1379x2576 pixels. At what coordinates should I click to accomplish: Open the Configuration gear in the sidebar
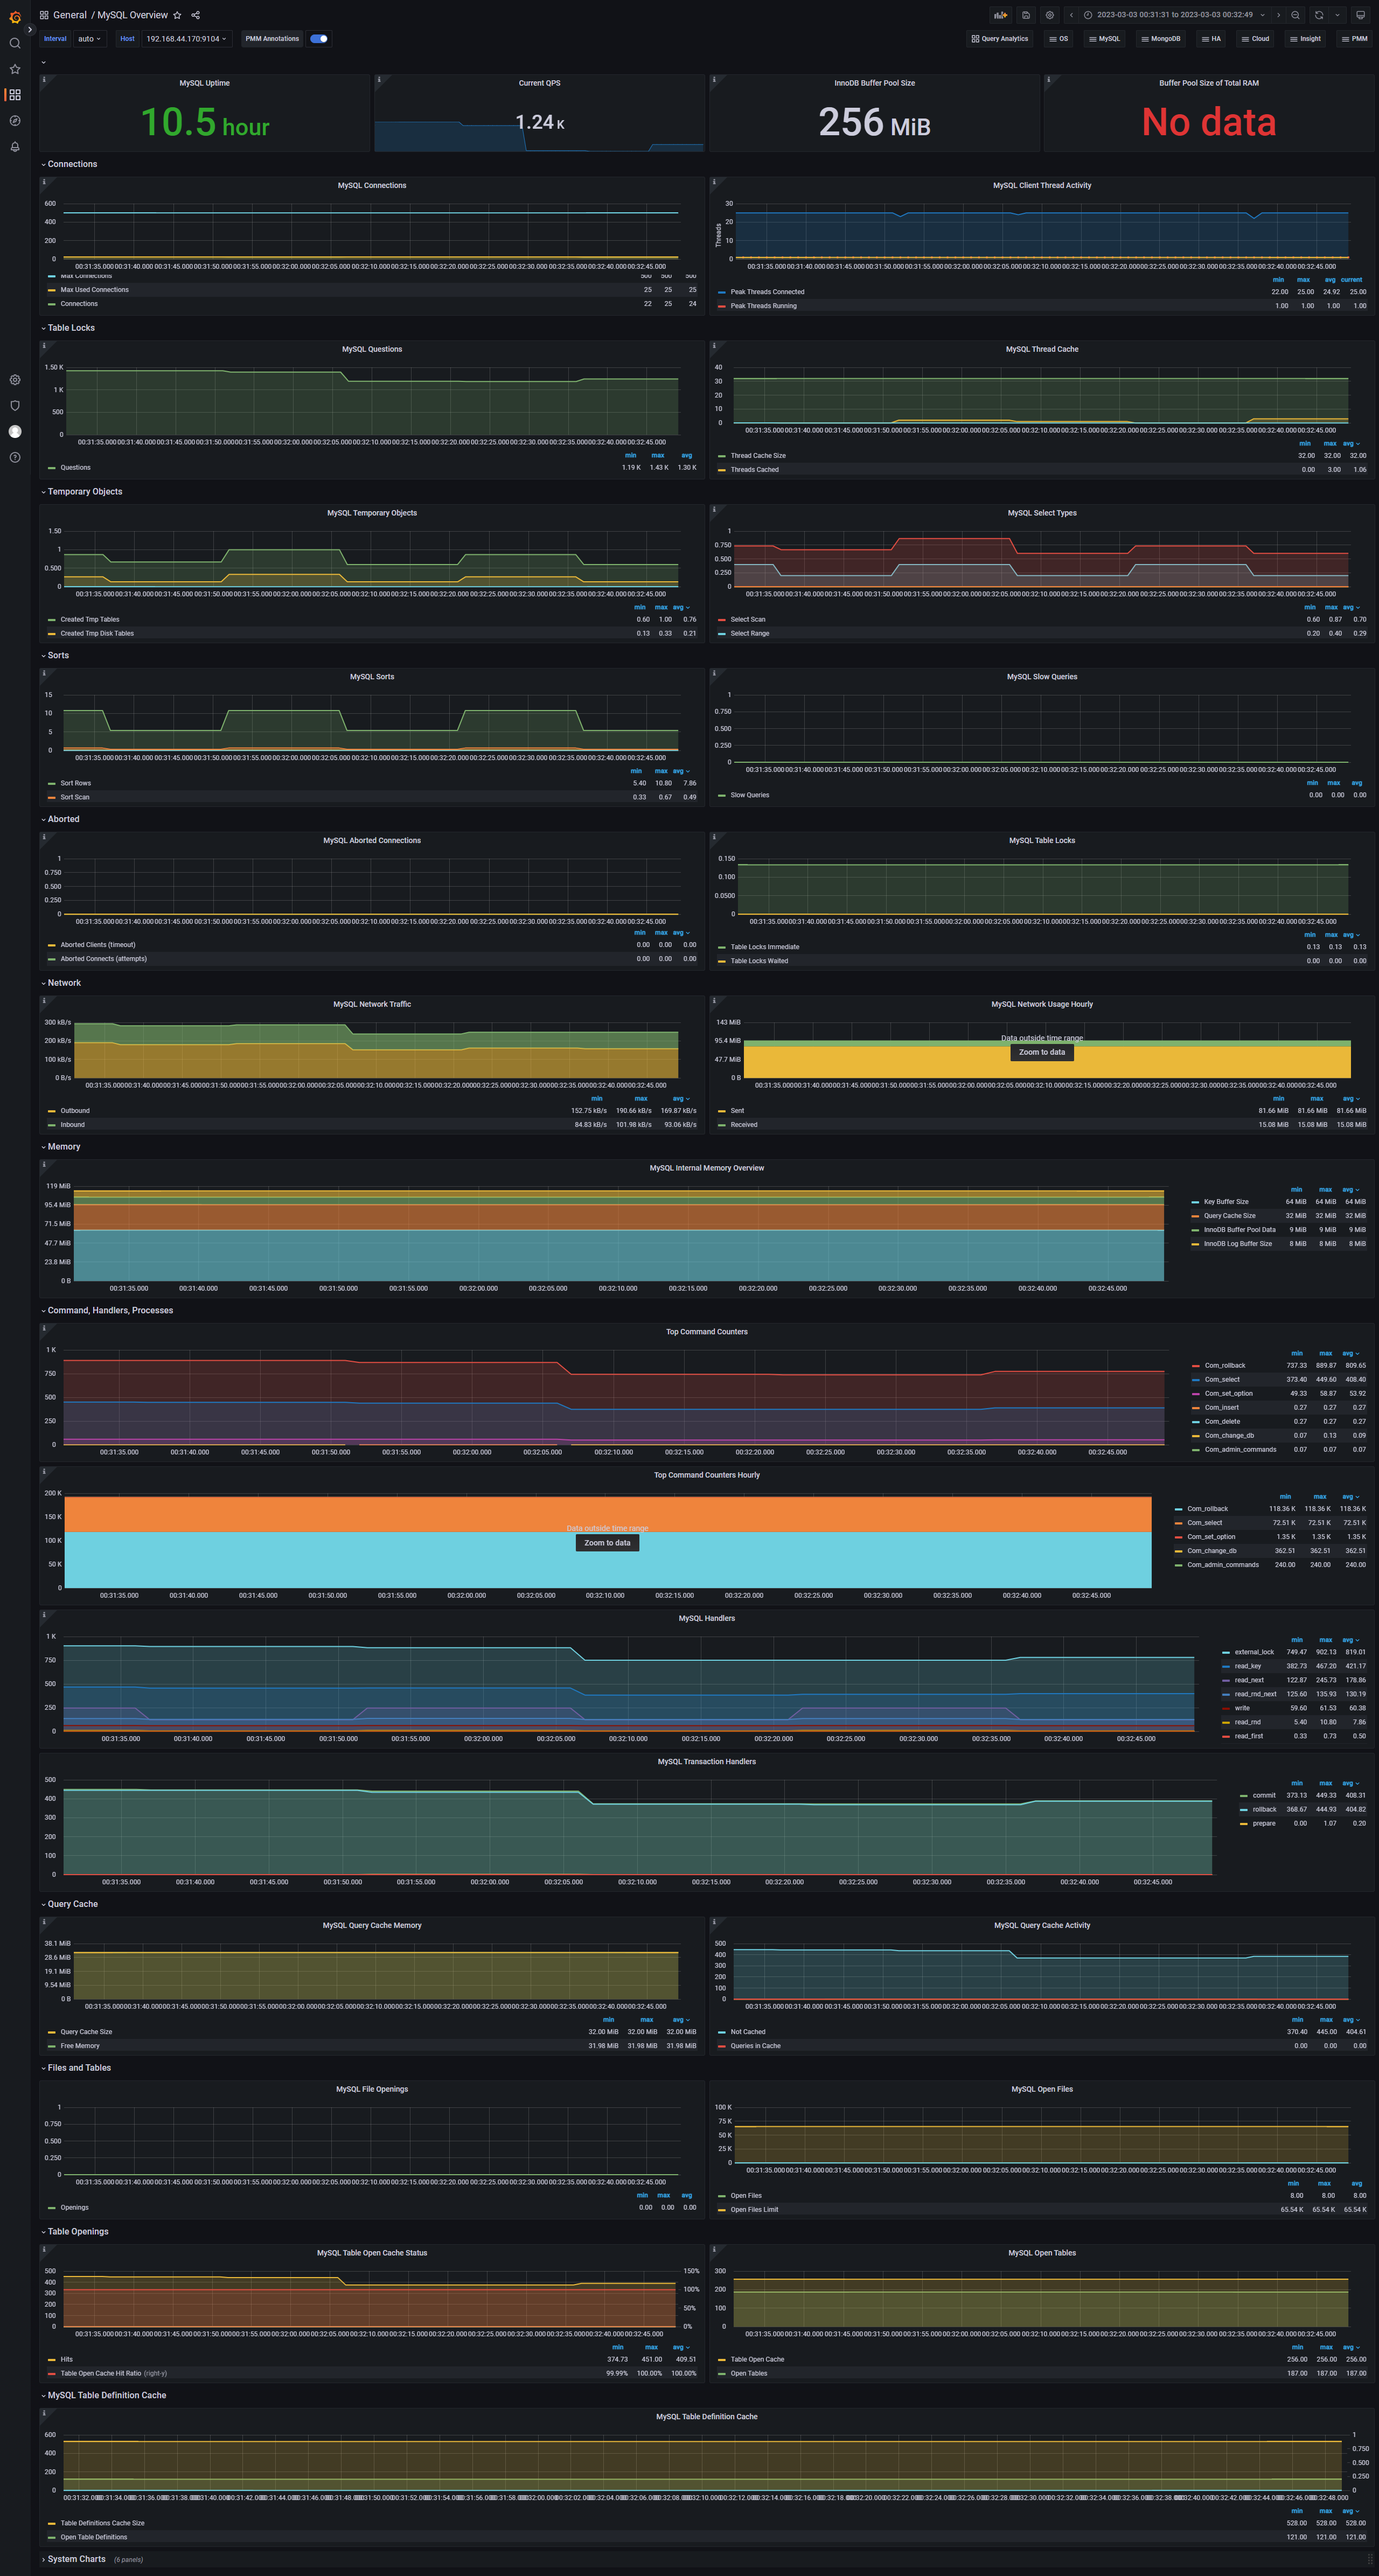14,380
